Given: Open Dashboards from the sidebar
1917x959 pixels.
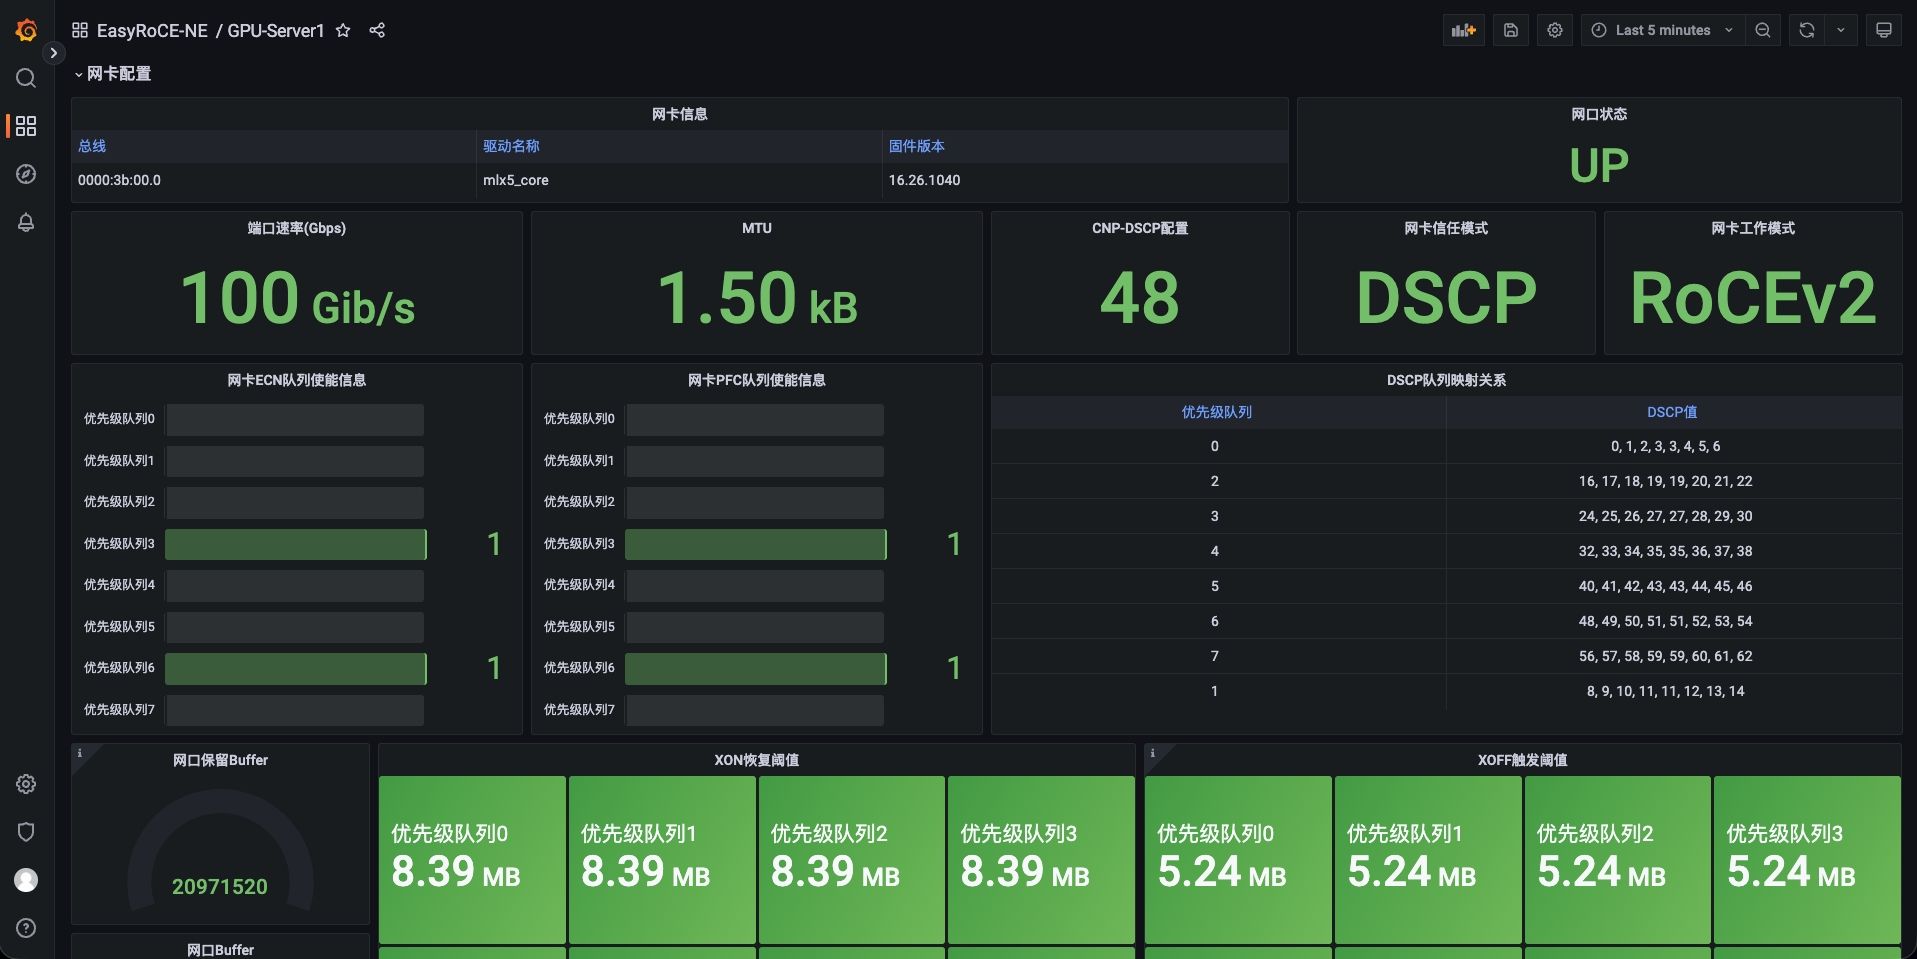Looking at the screenshot, I should [x=26, y=126].
